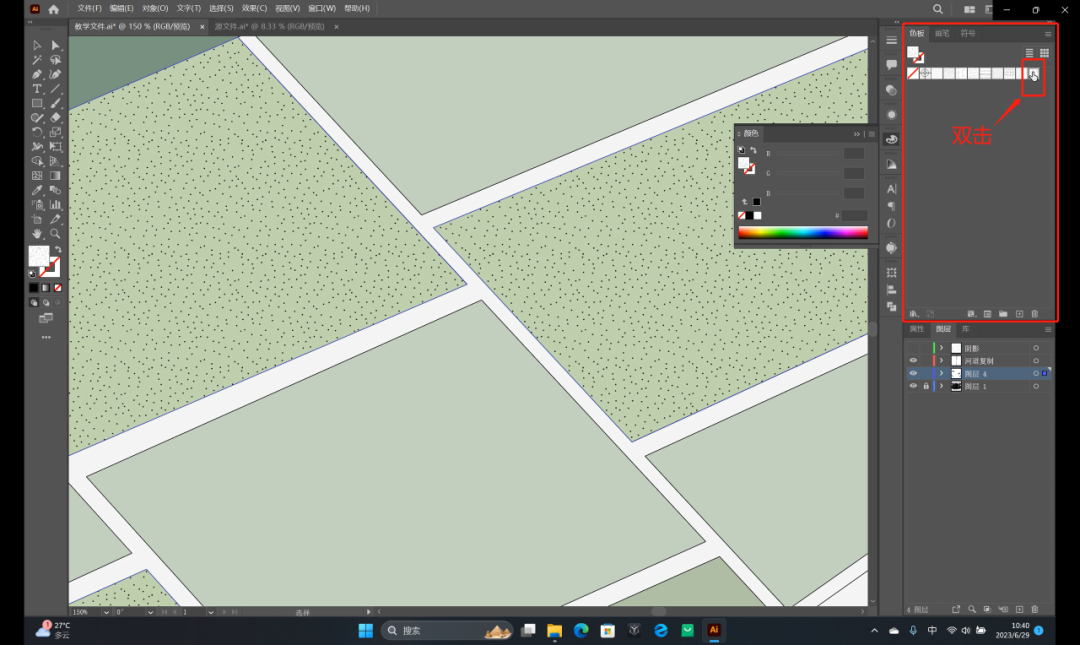Open the 窗口(W) menu
The height and width of the screenshot is (645, 1080).
(x=322, y=9)
